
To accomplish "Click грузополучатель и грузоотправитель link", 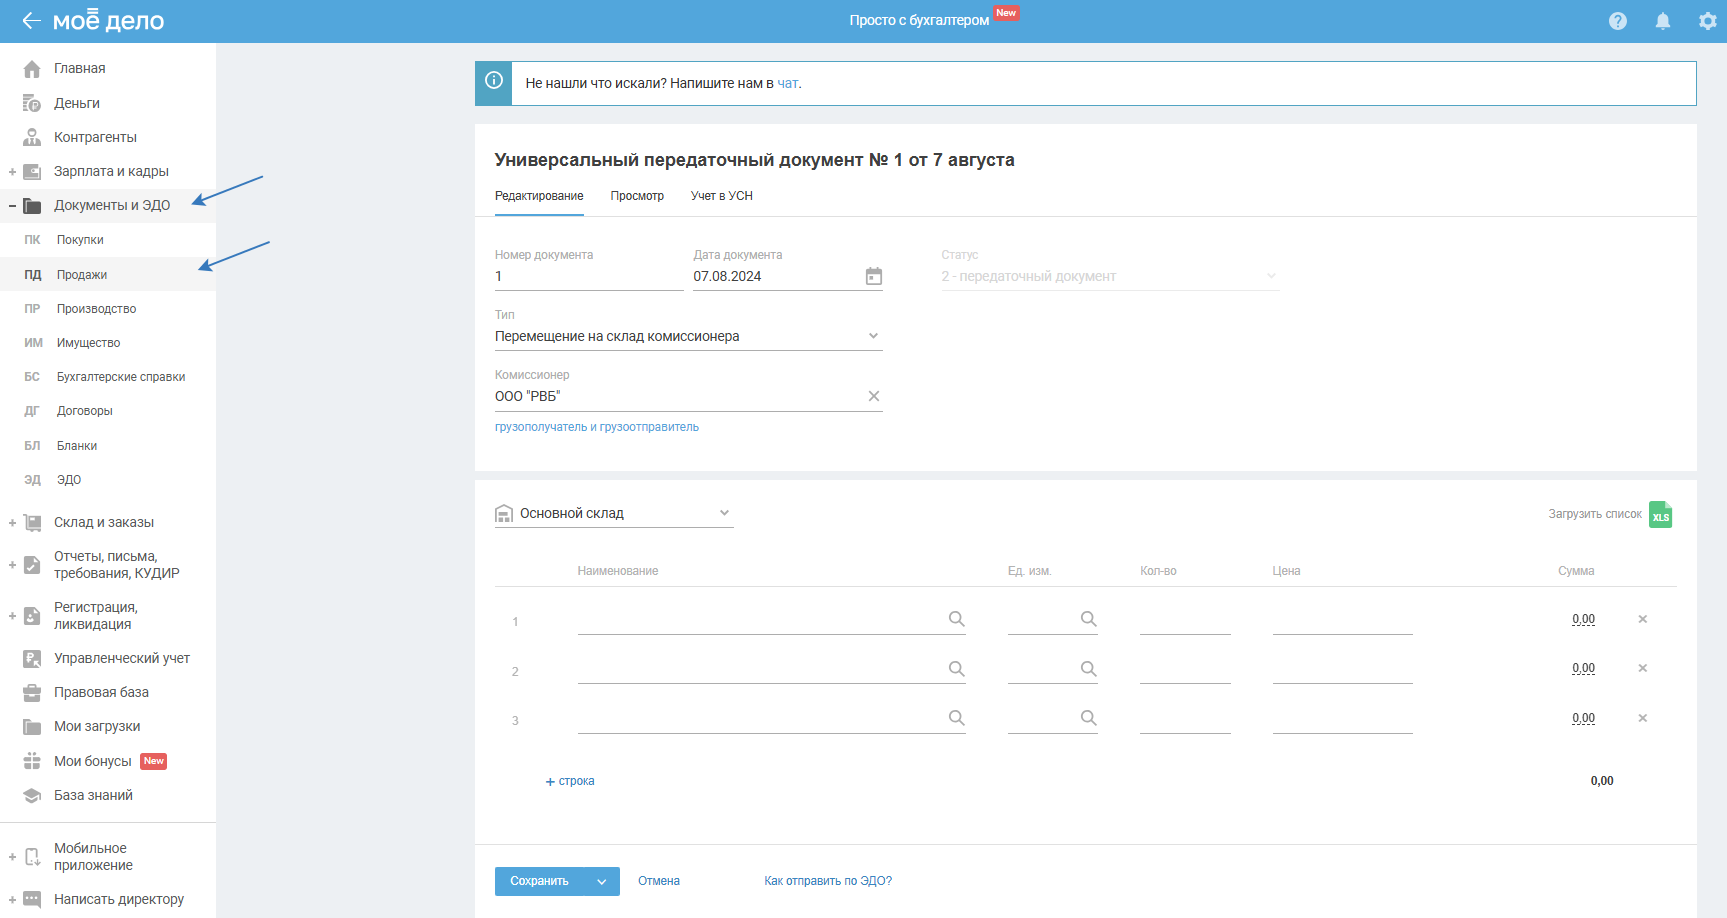I will pos(597,427).
